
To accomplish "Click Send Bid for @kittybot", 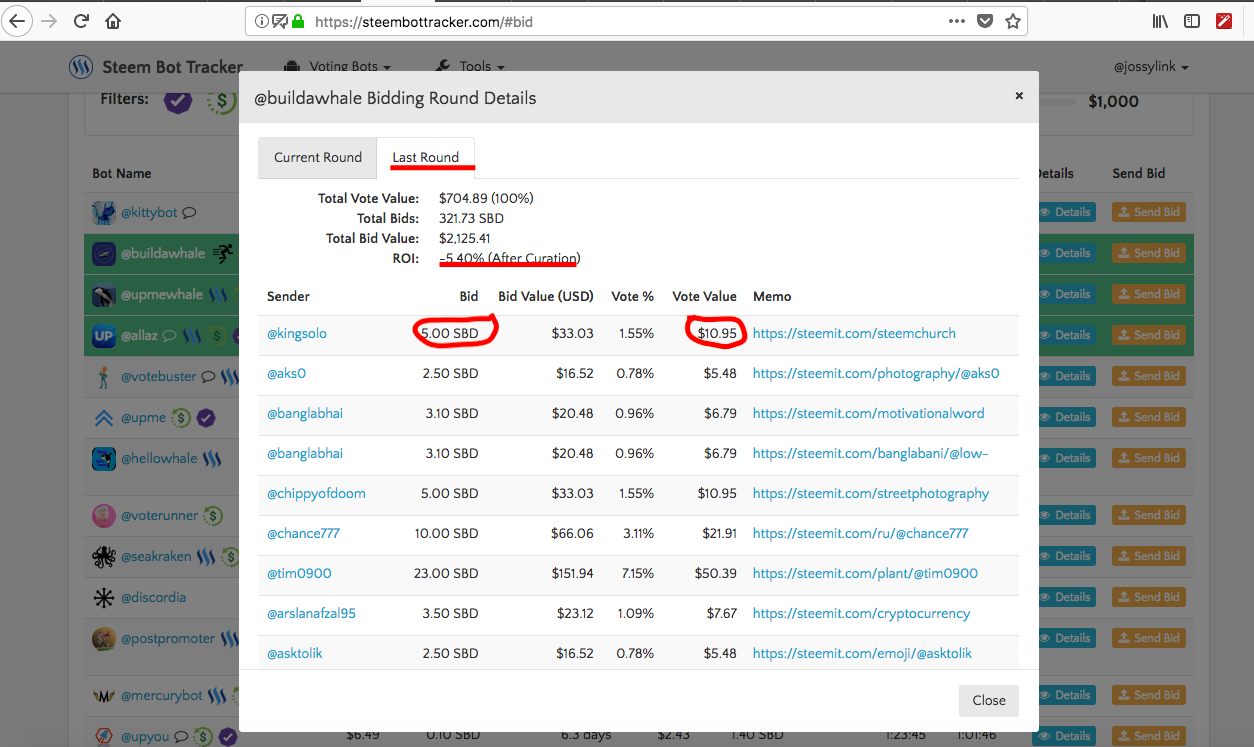I will [1148, 212].
